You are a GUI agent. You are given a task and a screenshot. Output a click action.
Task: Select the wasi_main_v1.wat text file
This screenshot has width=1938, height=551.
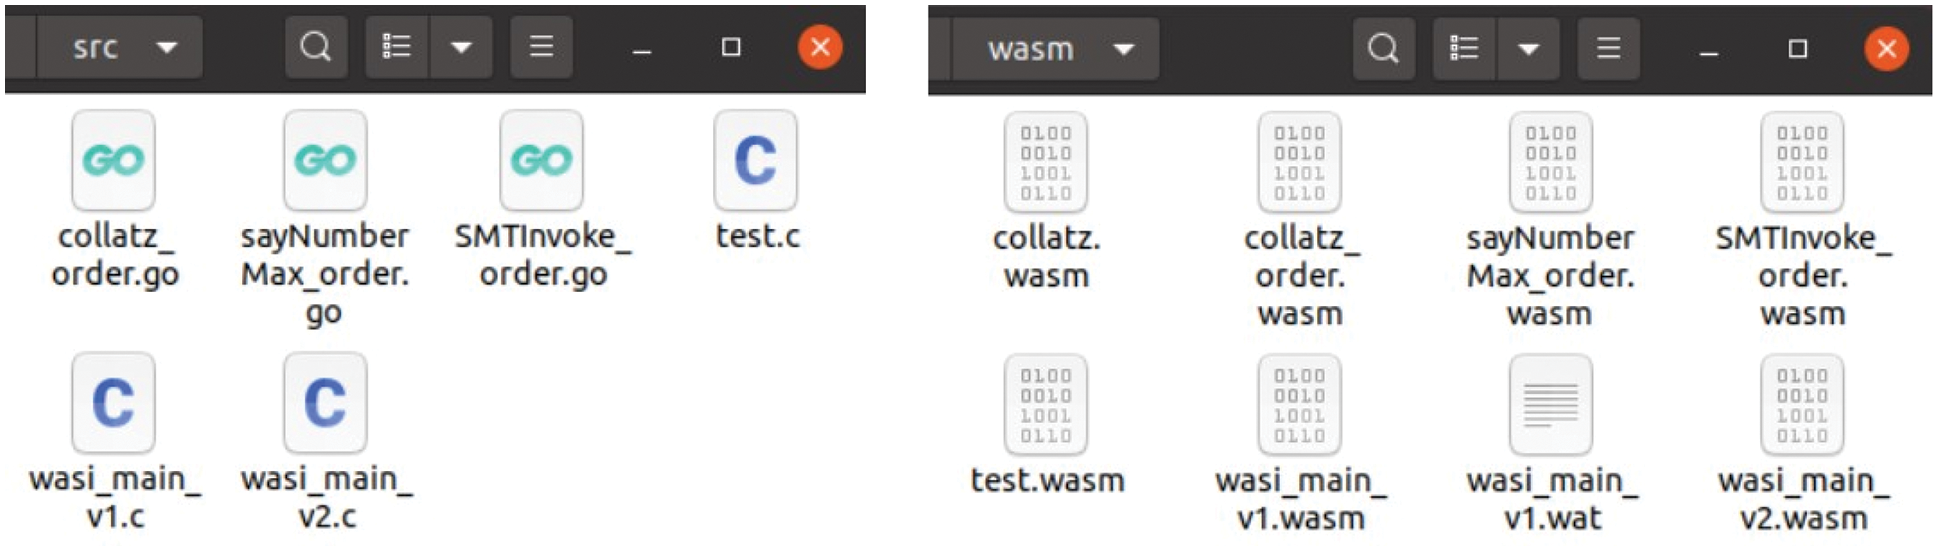click(x=1551, y=405)
